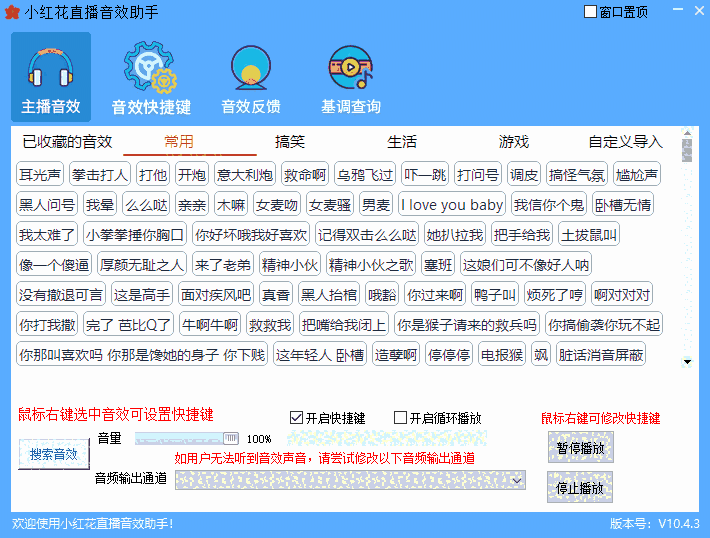
Task: Tick the 窗口置顶 checkbox
Action: (590, 12)
